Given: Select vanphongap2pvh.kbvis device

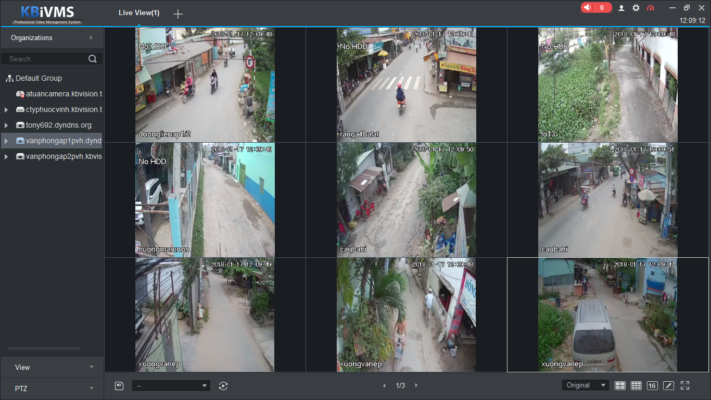Looking at the screenshot, I should pyautogui.click(x=64, y=156).
